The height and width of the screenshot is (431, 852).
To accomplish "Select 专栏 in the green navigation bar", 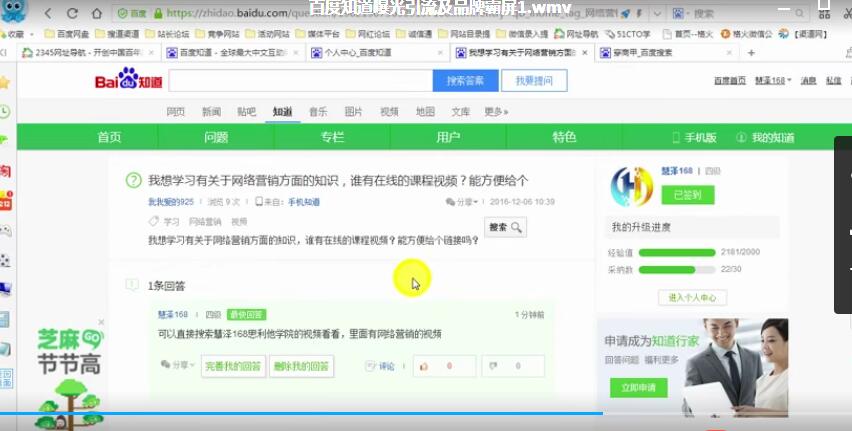I will pos(332,137).
